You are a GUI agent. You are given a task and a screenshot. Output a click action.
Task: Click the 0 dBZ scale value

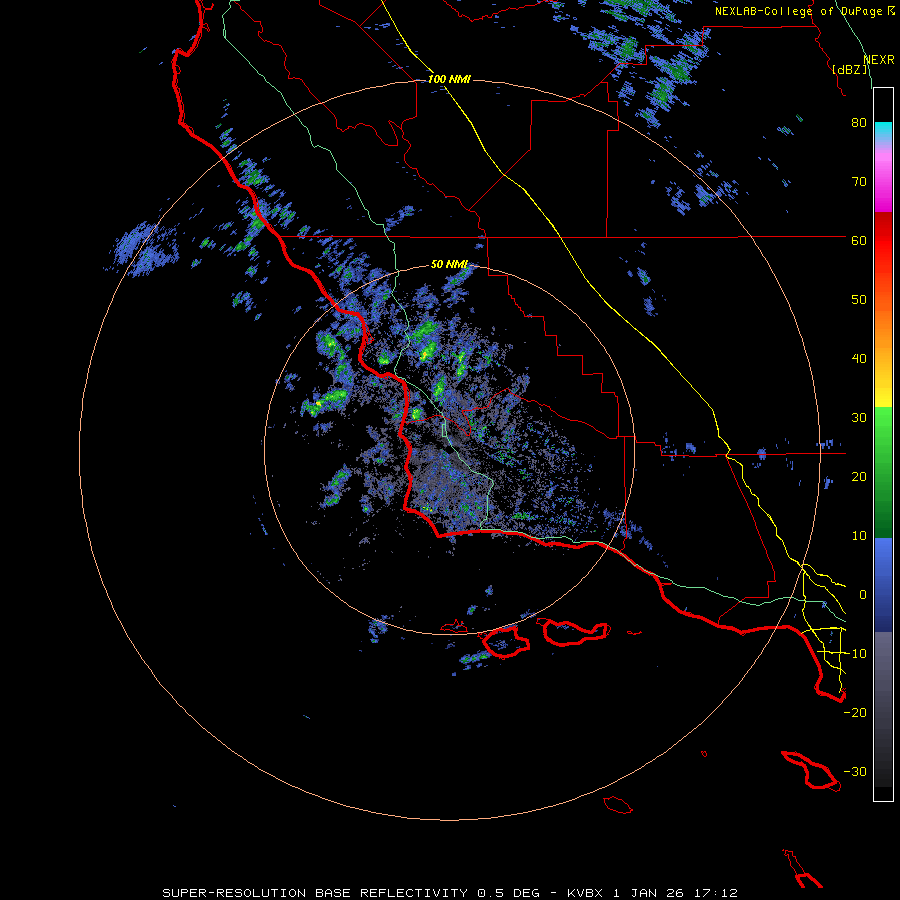863,595
